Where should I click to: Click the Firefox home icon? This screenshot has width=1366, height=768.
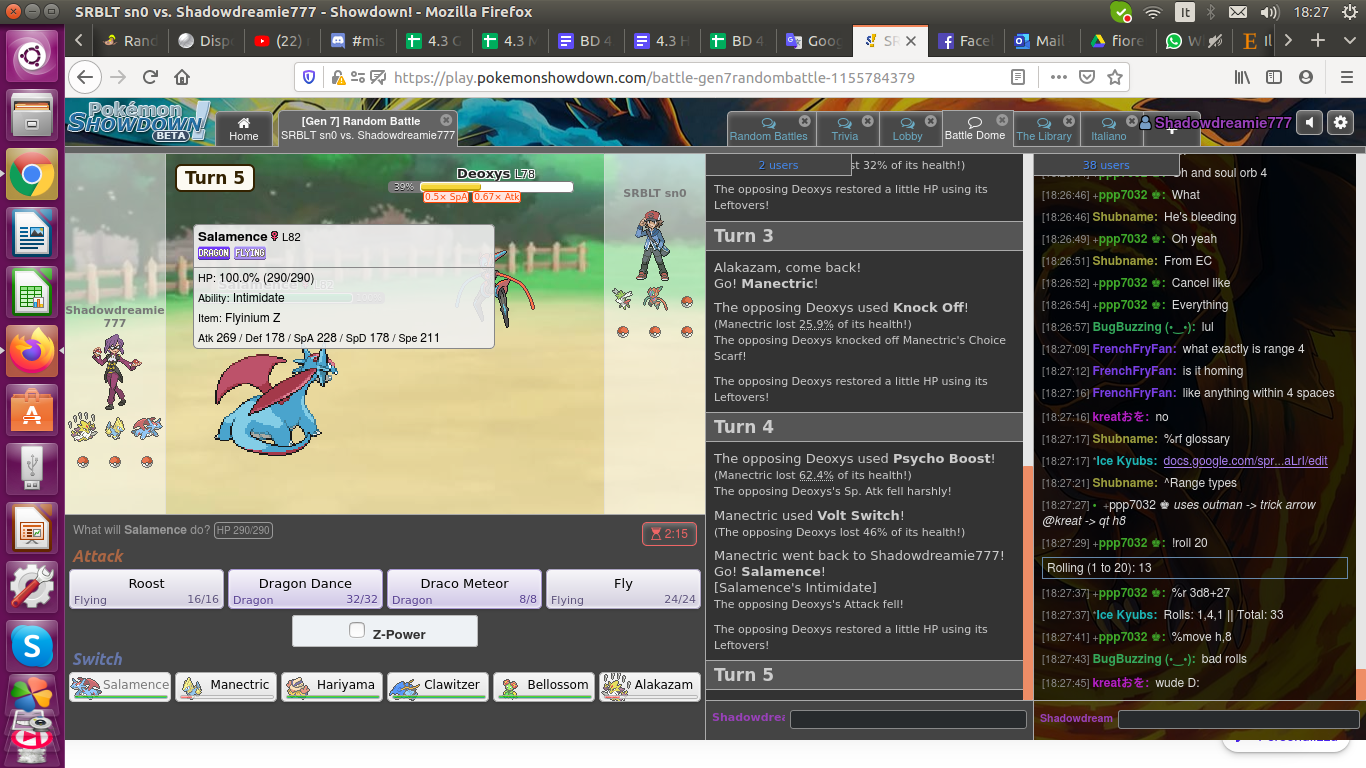182,77
